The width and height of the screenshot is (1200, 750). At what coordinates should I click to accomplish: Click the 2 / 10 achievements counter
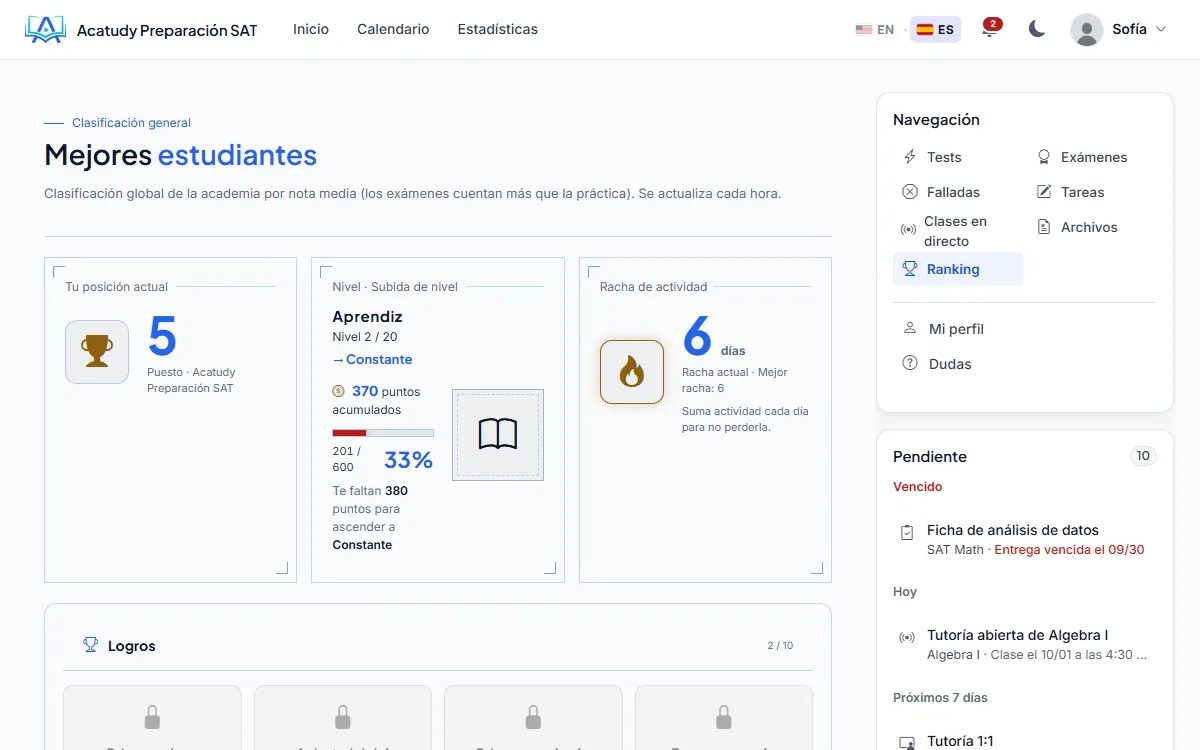click(x=780, y=646)
